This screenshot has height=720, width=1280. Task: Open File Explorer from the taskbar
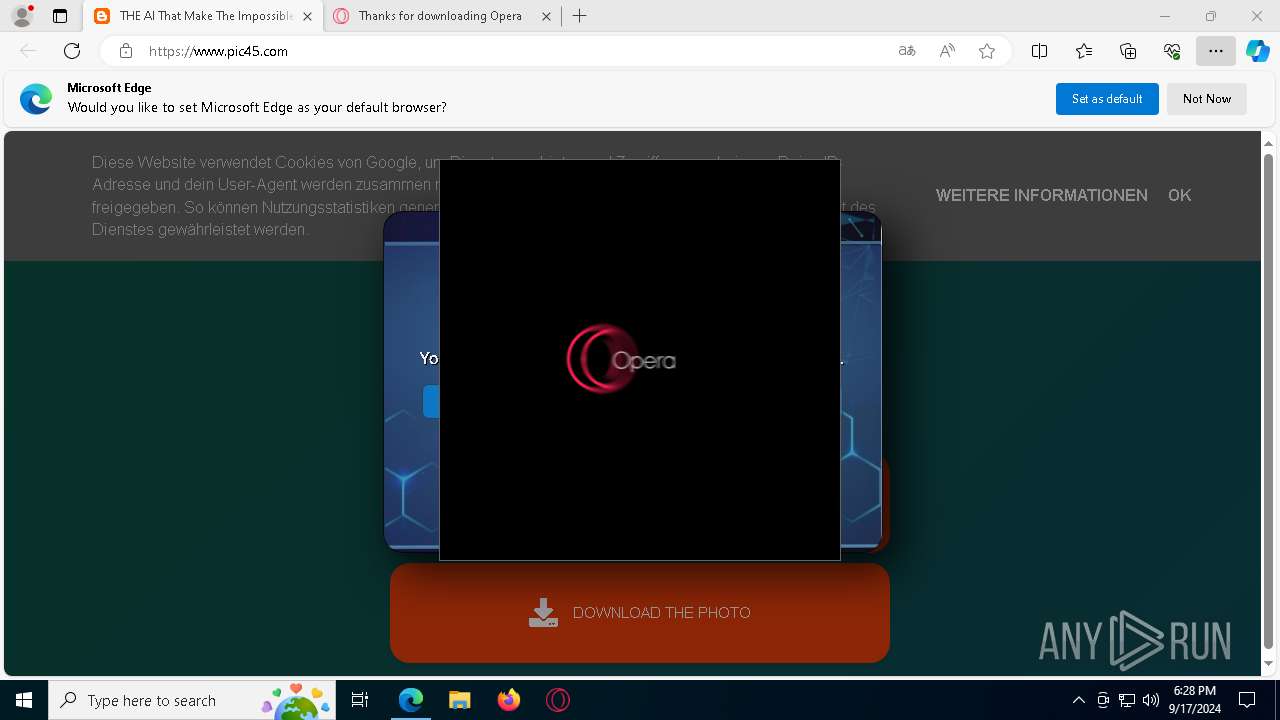click(x=460, y=700)
